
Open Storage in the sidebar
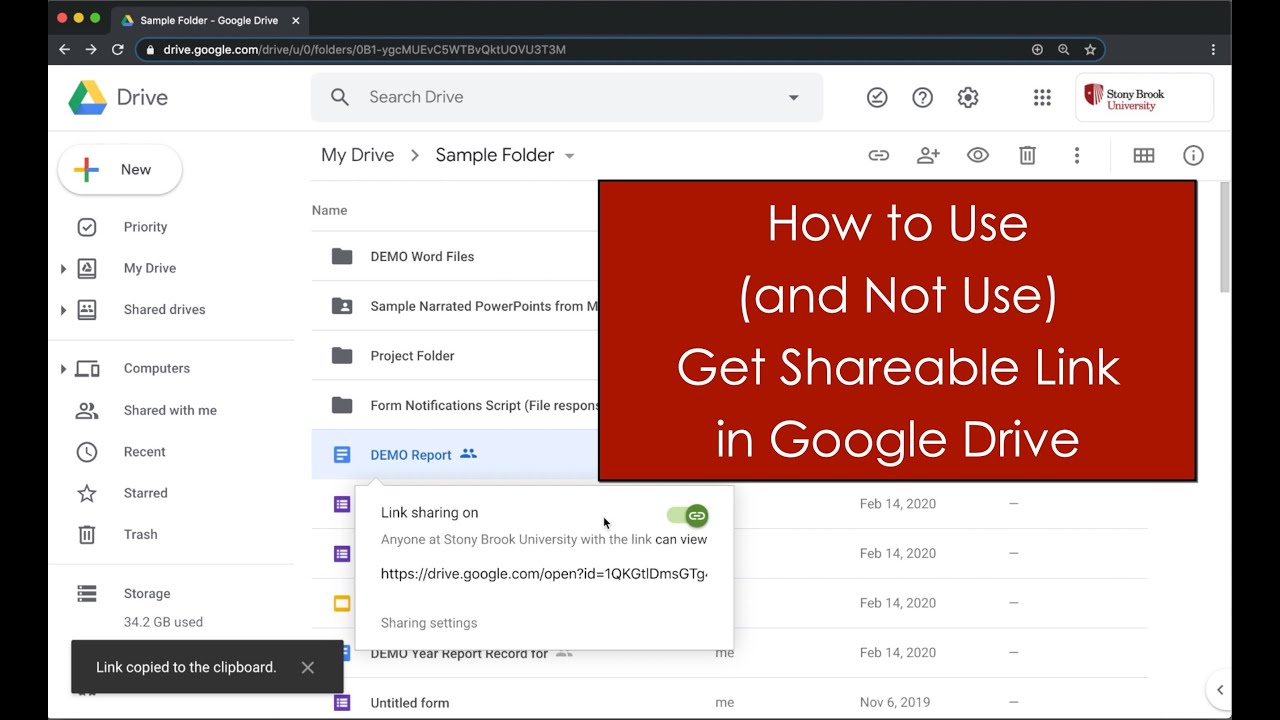[147, 593]
